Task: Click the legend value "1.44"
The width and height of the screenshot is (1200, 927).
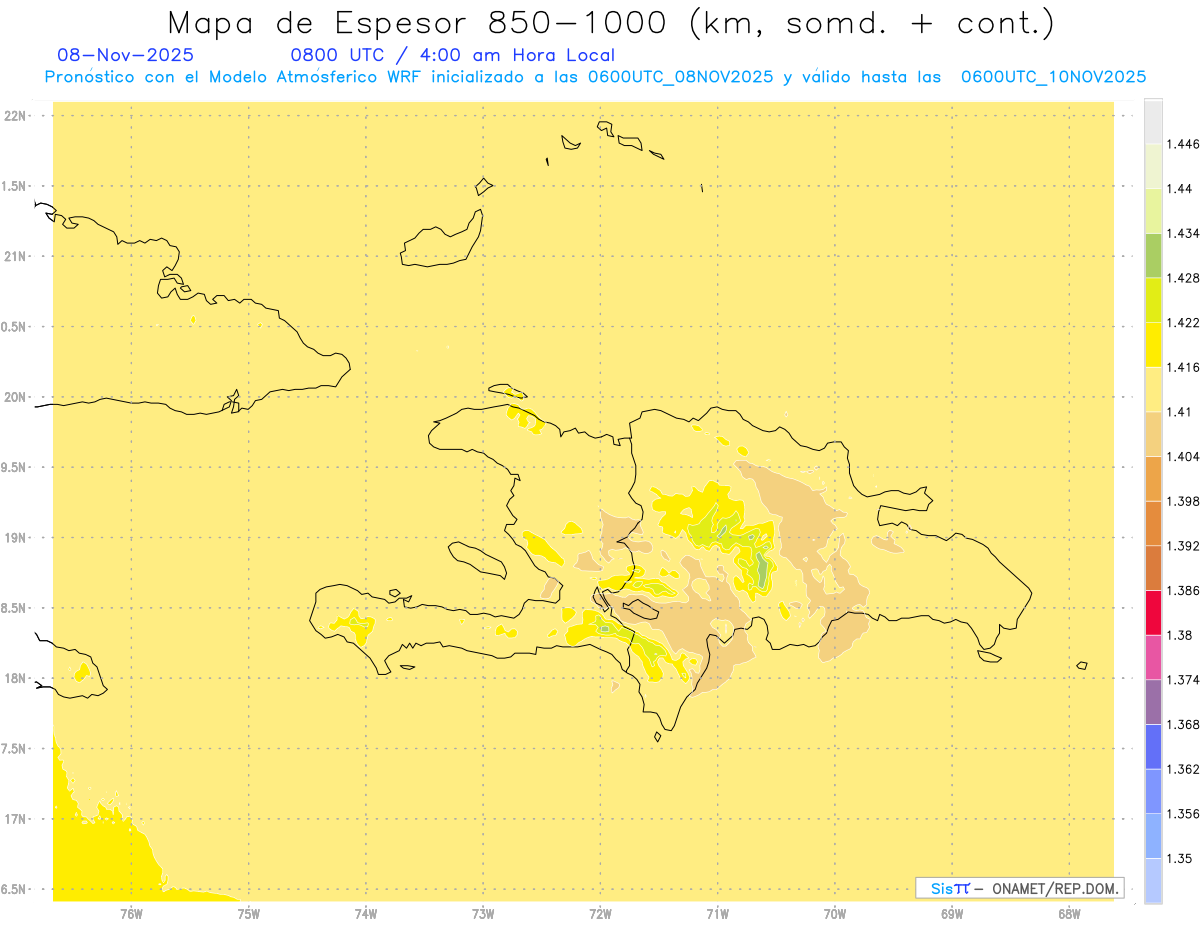Action: pos(1180,189)
